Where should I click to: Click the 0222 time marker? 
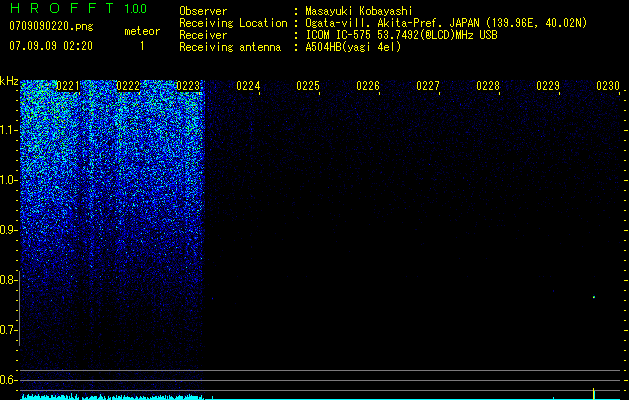point(128,86)
